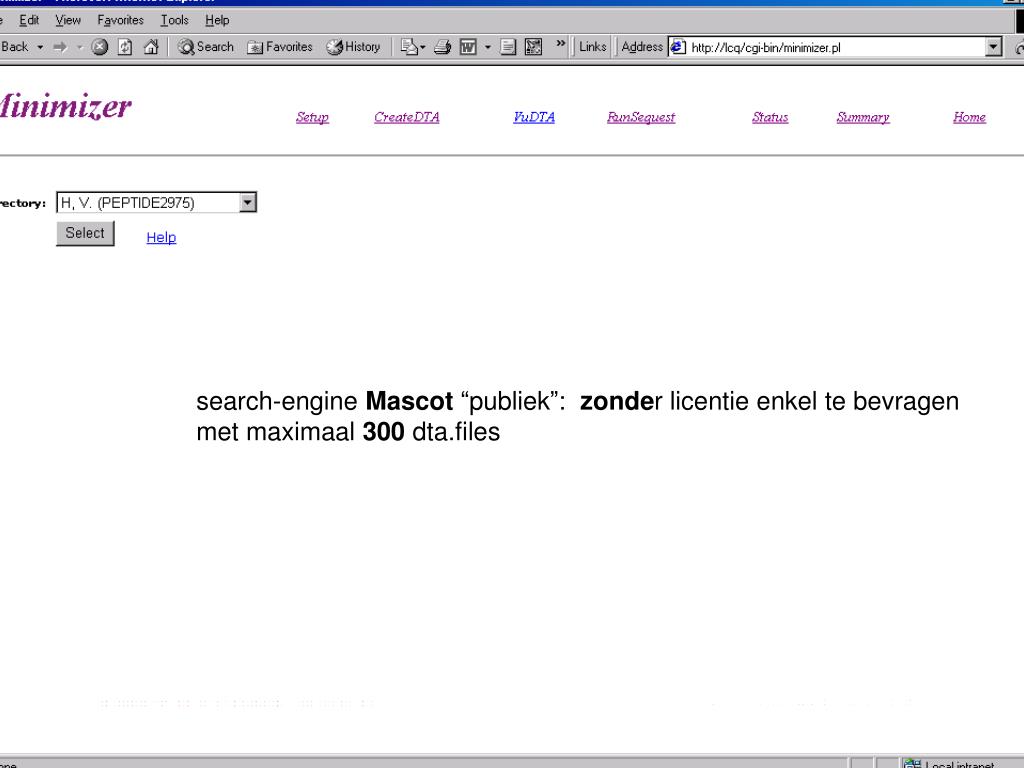The image size is (1024, 768).
Task: Click the page icon in address bar
Action: [x=678, y=47]
